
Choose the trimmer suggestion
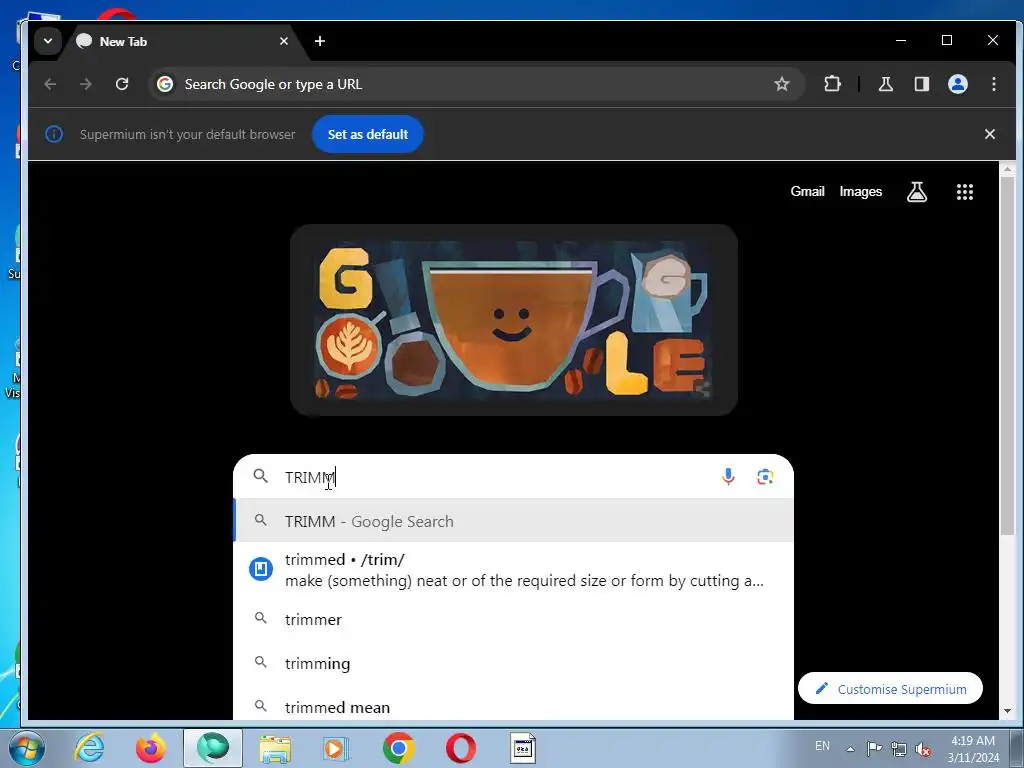513,619
